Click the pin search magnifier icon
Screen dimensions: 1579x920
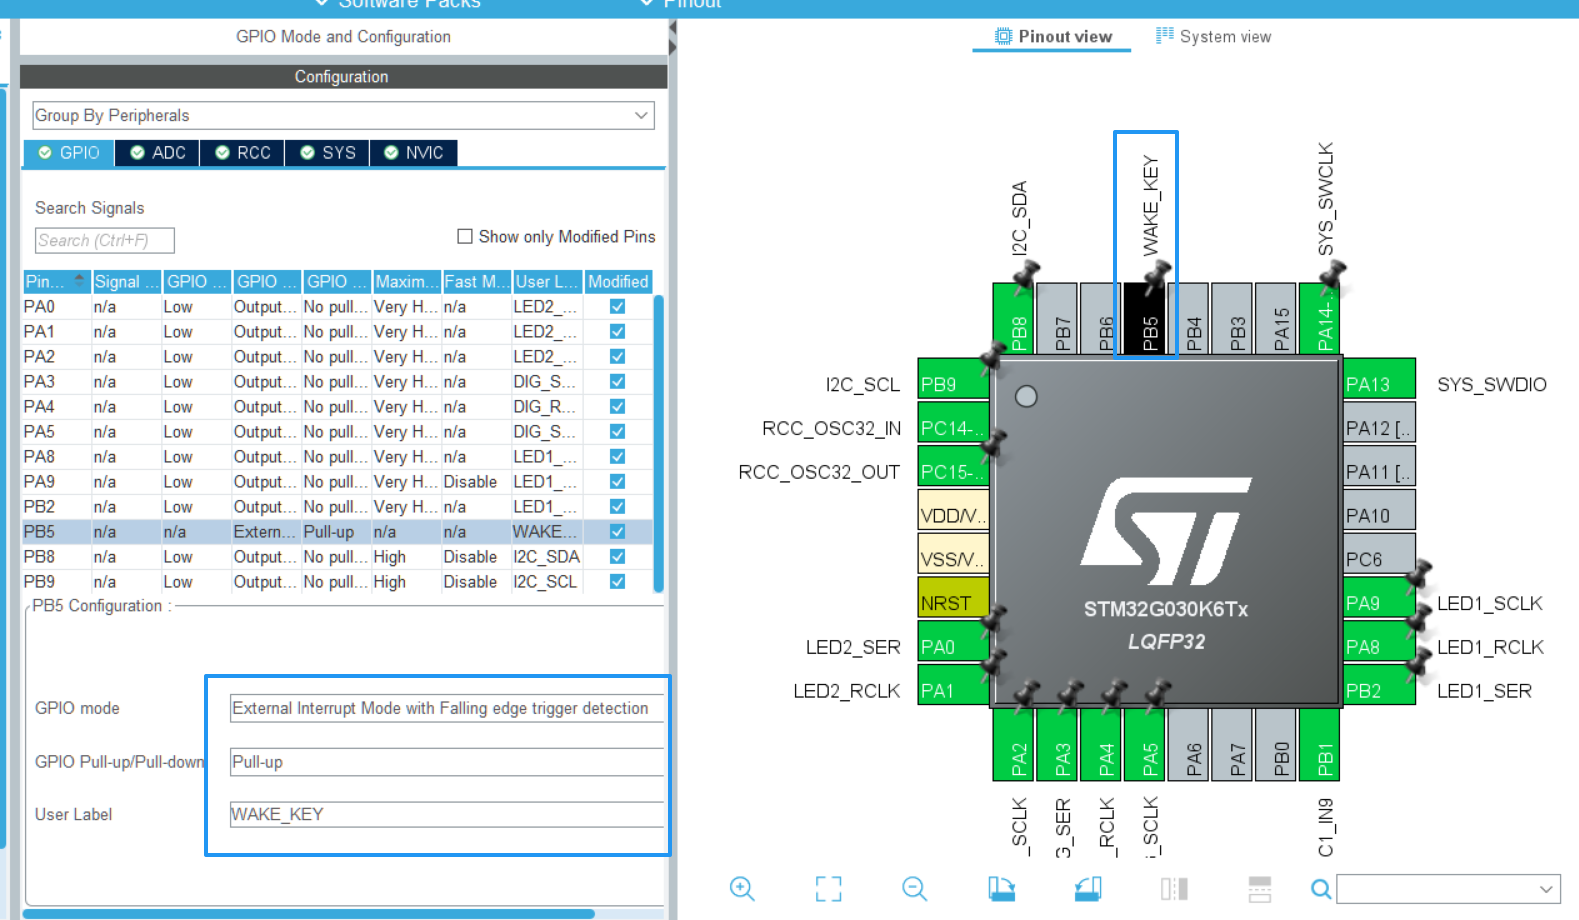[x=1321, y=889]
